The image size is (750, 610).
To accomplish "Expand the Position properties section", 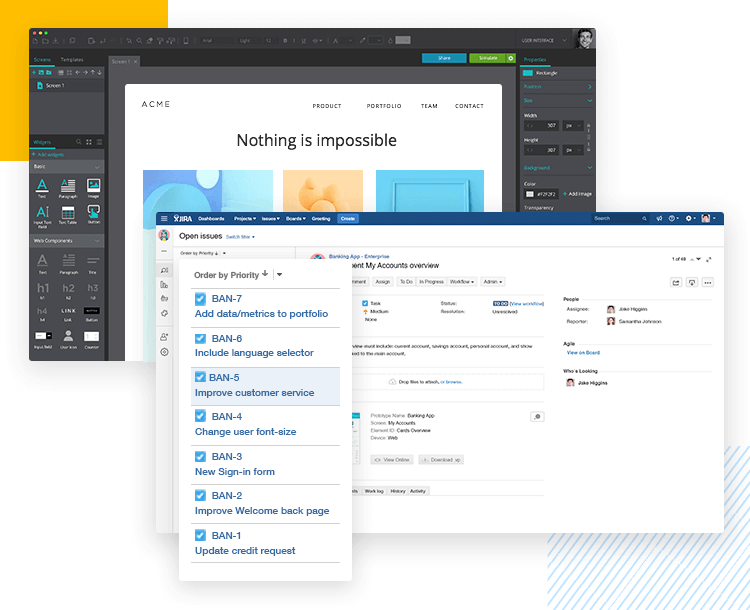I will 589,87.
